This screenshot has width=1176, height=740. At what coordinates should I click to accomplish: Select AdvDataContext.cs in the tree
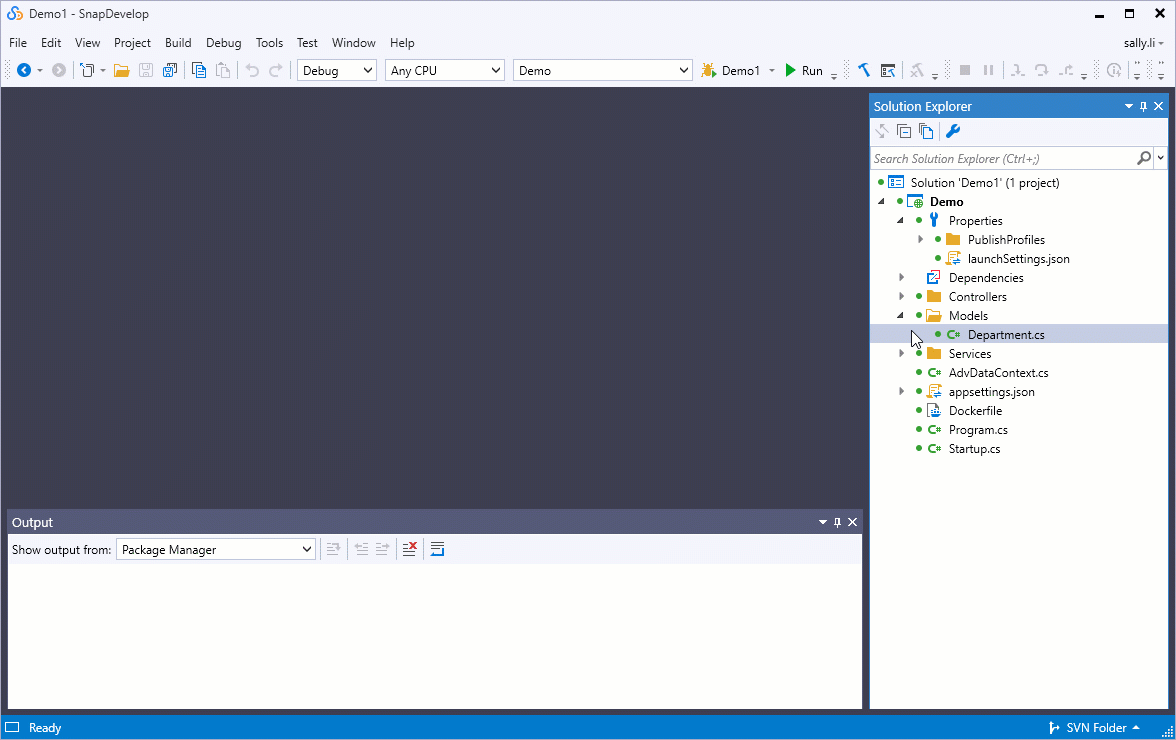998,373
